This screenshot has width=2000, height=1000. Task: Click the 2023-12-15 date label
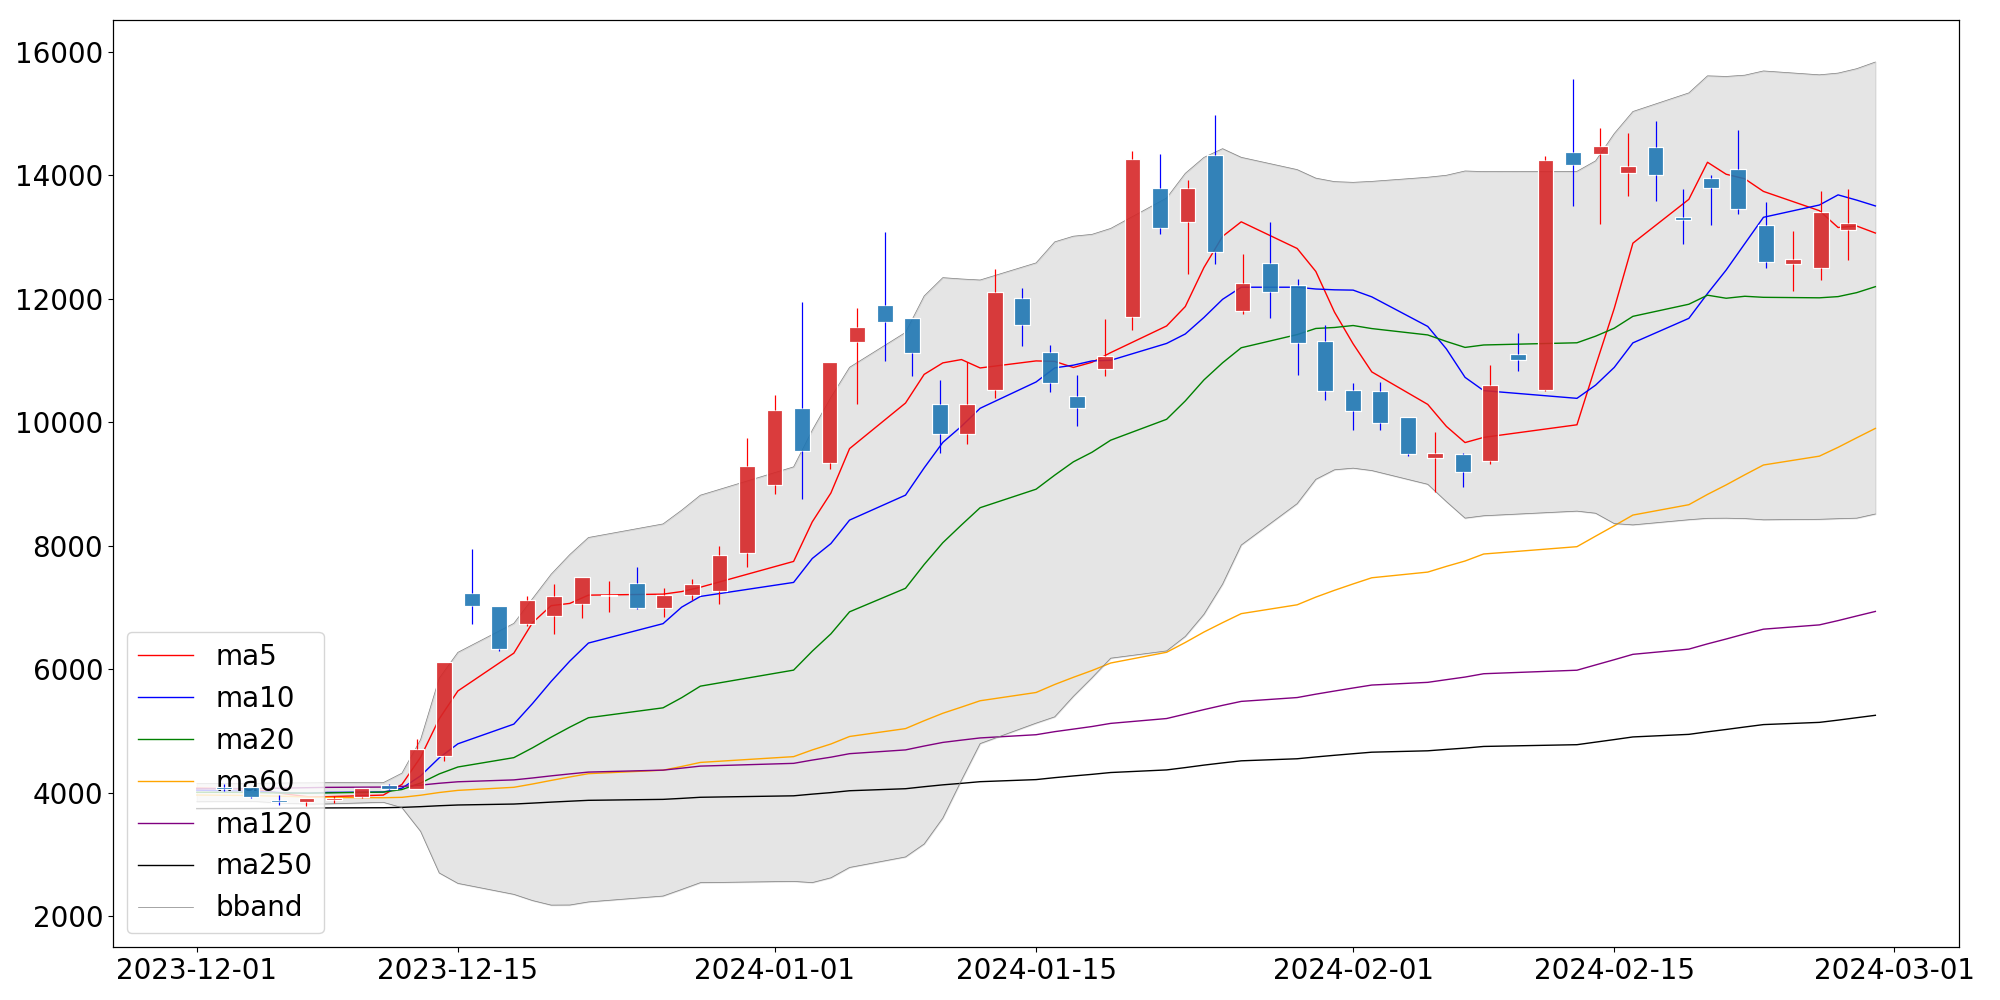[x=458, y=970]
